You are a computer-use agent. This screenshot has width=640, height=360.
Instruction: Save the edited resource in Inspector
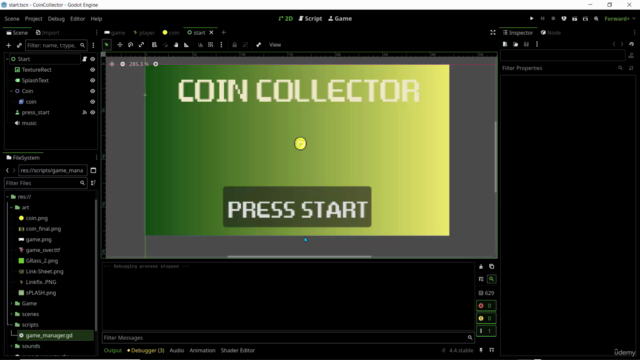(526, 44)
